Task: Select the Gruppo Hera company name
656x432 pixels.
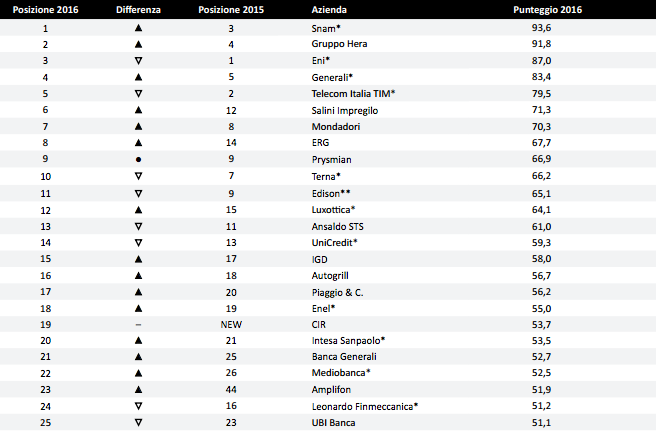Action: coord(339,44)
